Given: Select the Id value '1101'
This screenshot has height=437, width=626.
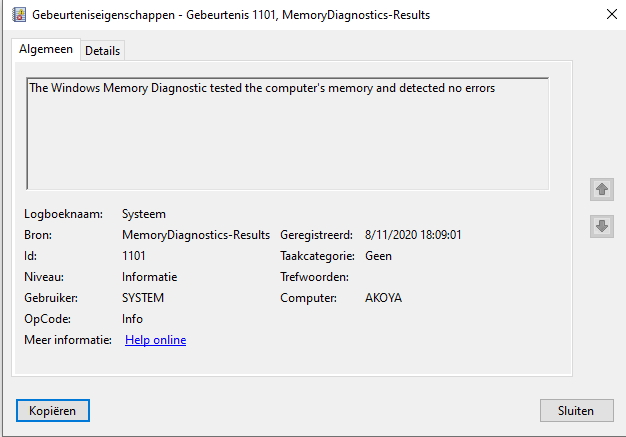Looking at the screenshot, I should click(x=134, y=256).
